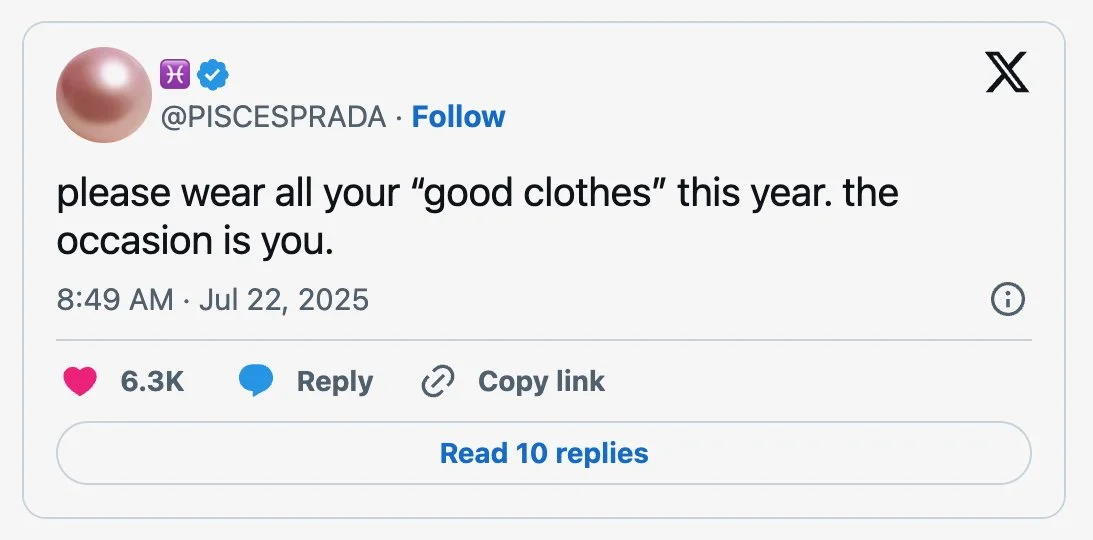Click the blue speech bubble reply icon
This screenshot has width=1093, height=540.
tap(256, 381)
